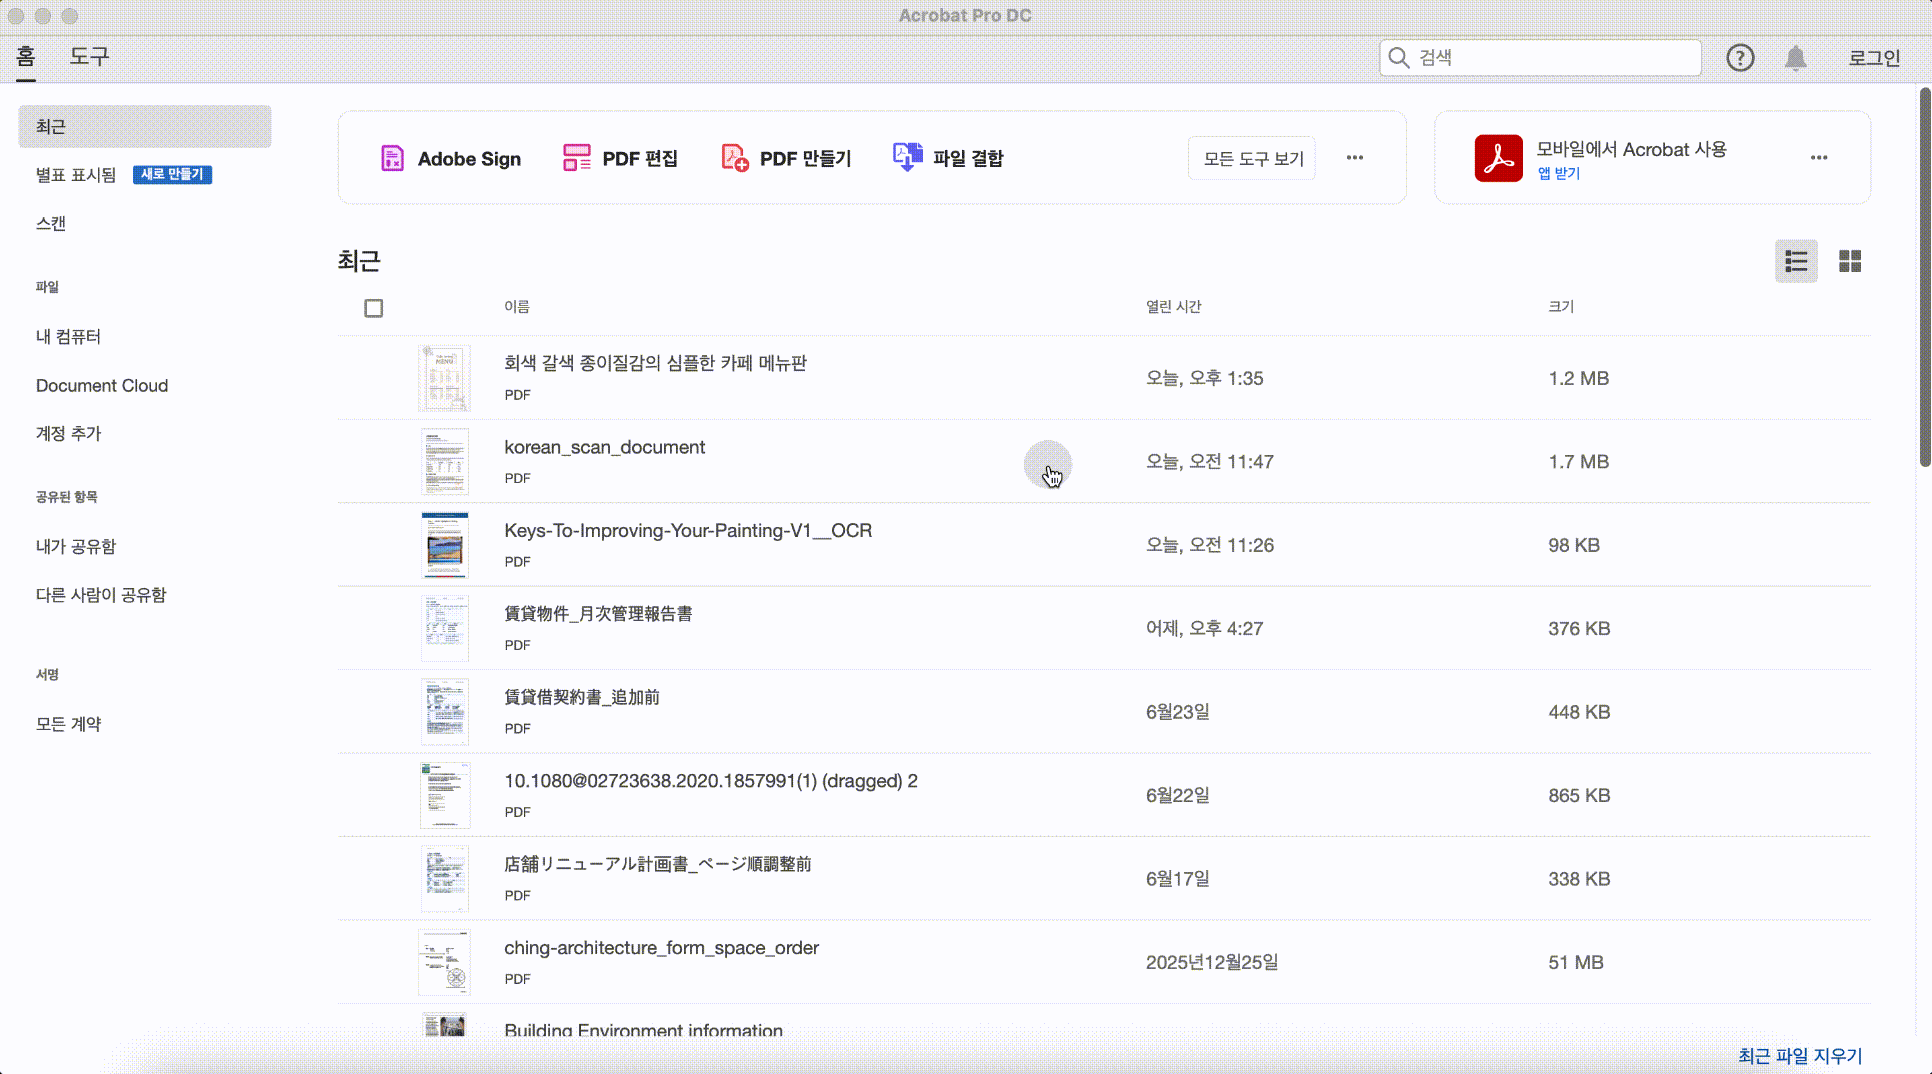1932x1074 pixels.
Task: Open Document Cloud in the sidebar
Action: pyautogui.click(x=102, y=386)
